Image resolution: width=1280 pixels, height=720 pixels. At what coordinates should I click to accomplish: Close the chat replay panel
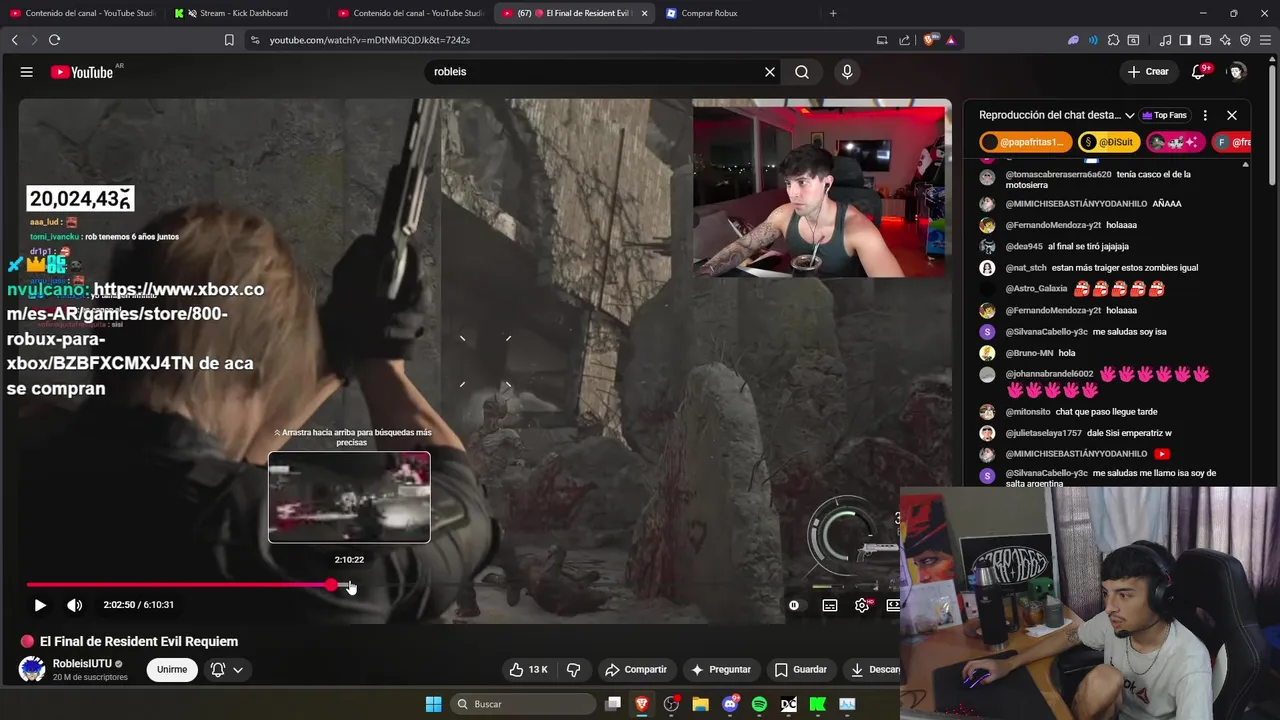point(1232,115)
